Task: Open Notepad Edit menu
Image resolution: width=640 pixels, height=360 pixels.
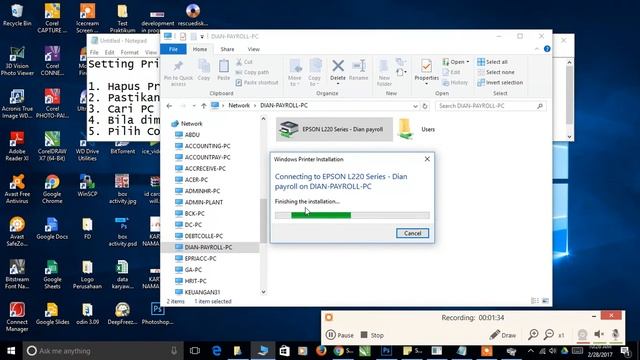Action: point(109,52)
